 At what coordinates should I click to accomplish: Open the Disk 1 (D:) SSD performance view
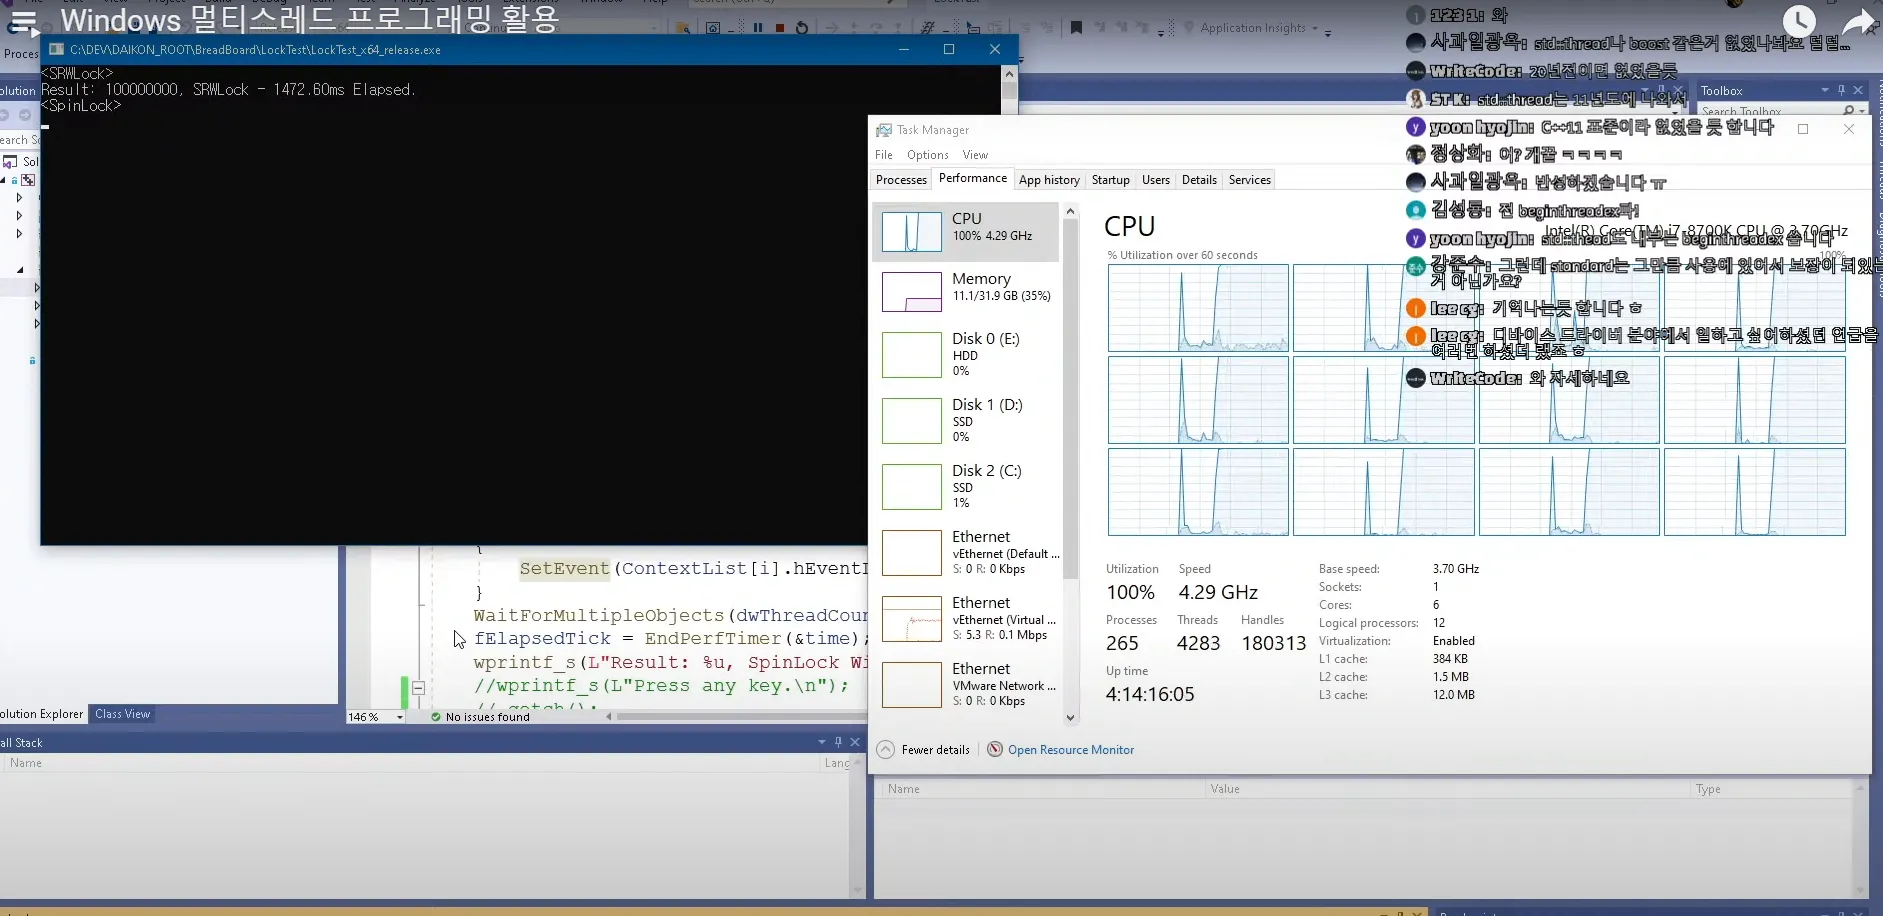point(966,421)
